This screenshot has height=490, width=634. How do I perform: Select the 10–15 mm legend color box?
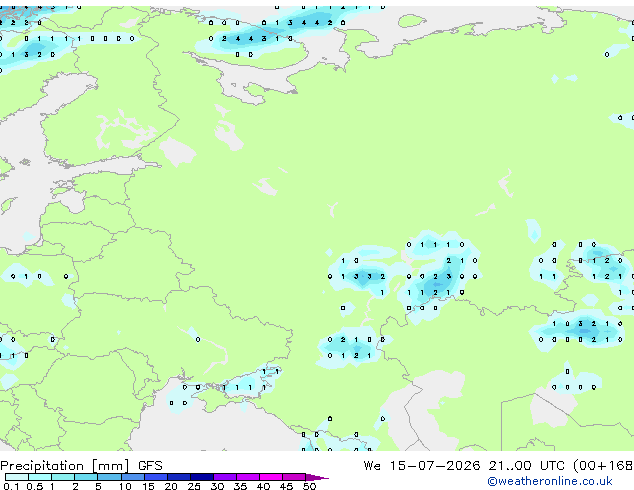pos(133,477)
